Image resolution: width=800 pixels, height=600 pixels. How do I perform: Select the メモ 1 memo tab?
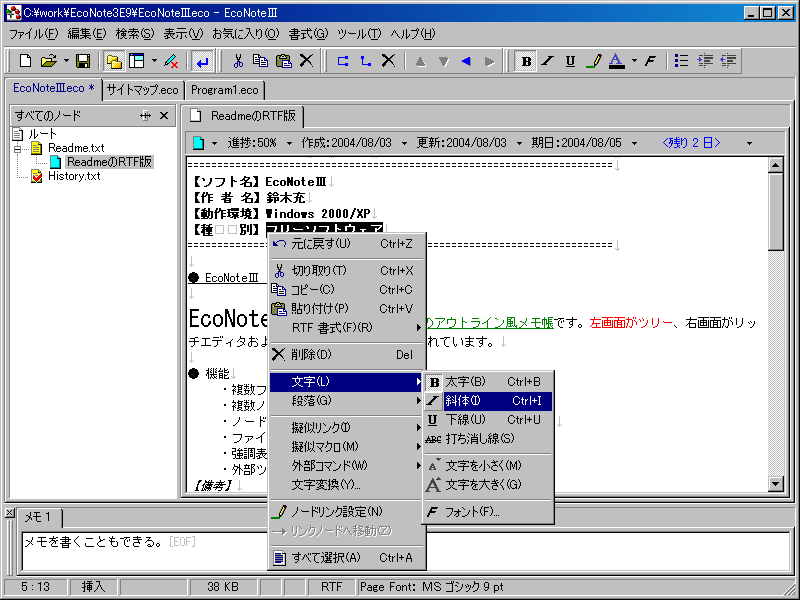click(38, 517)
